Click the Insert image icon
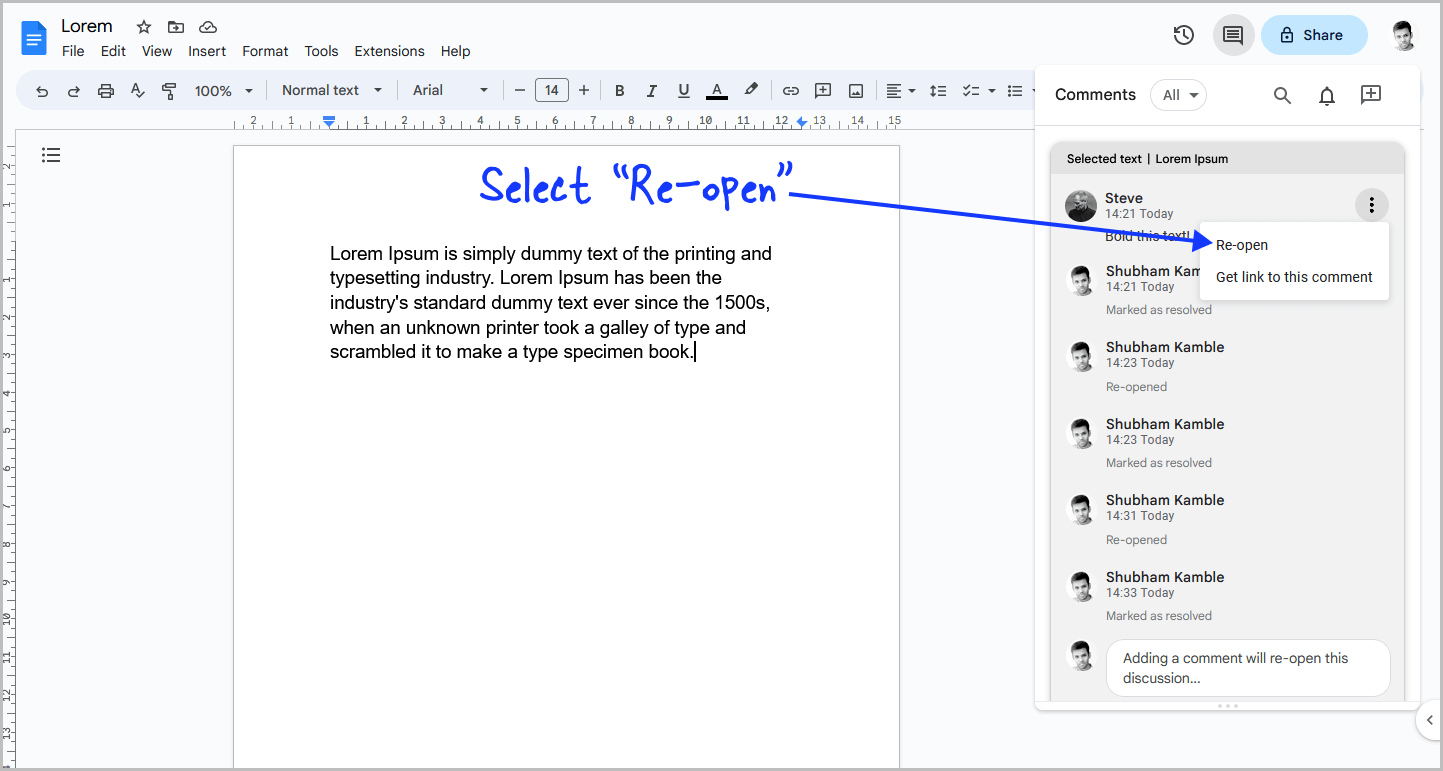This screenshot has height=771, width=1443. 856,90
